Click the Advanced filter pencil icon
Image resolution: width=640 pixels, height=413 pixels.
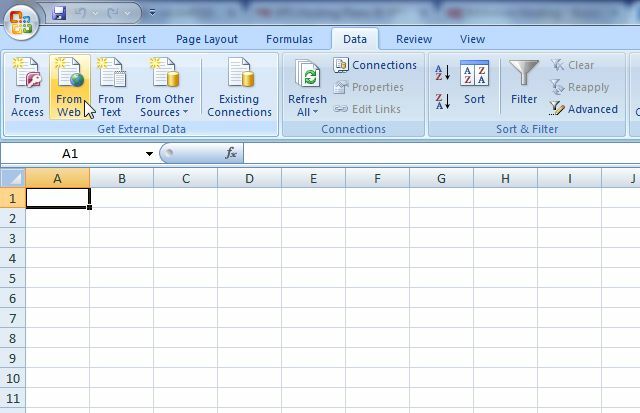point(557,109)
